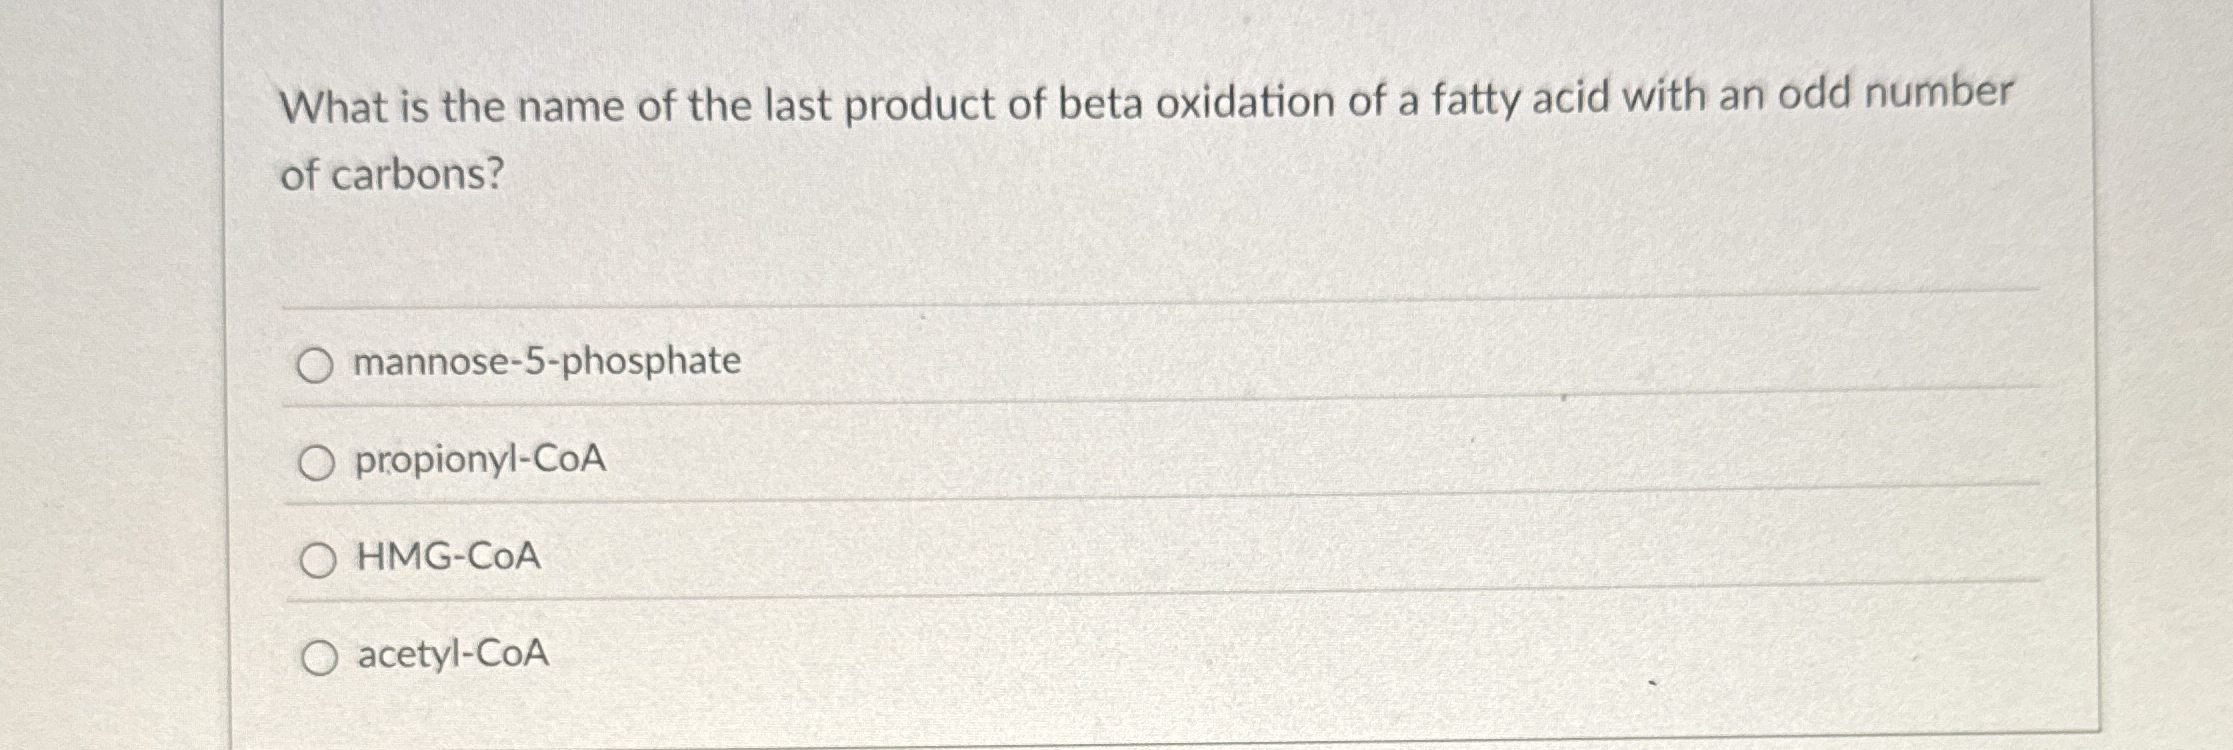Screen dimensions: 2233x750
Task: Select the last answer choice circle
Action: click(x=321, y=655)
